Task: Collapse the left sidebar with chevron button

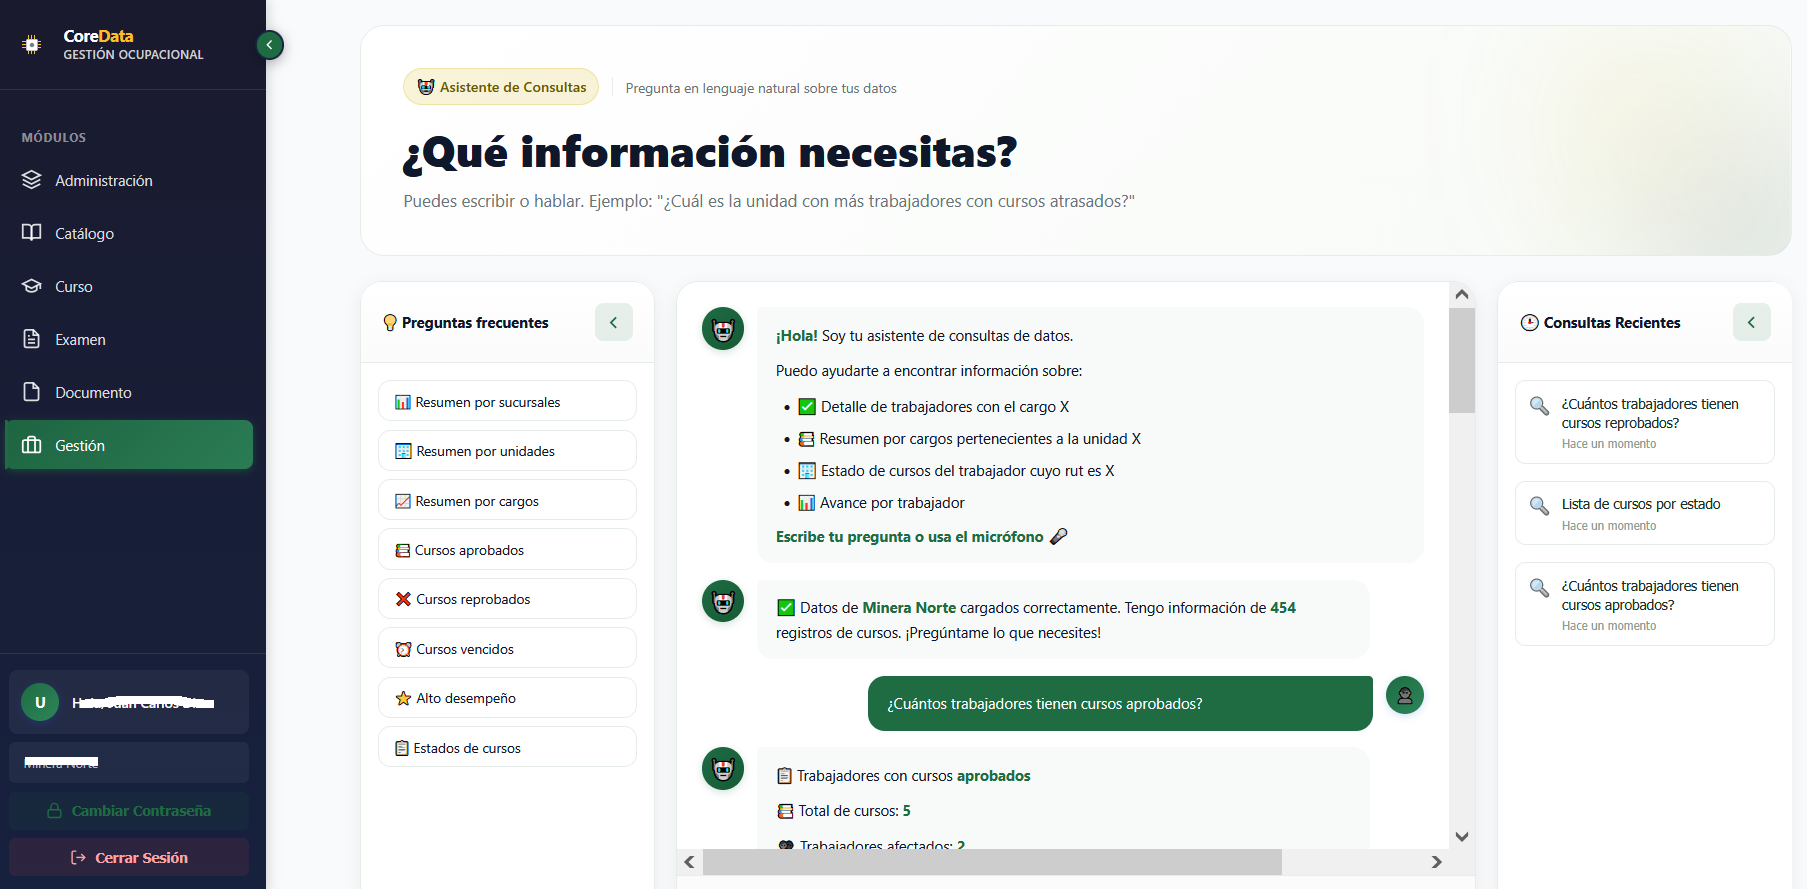Action: [270, 45]
